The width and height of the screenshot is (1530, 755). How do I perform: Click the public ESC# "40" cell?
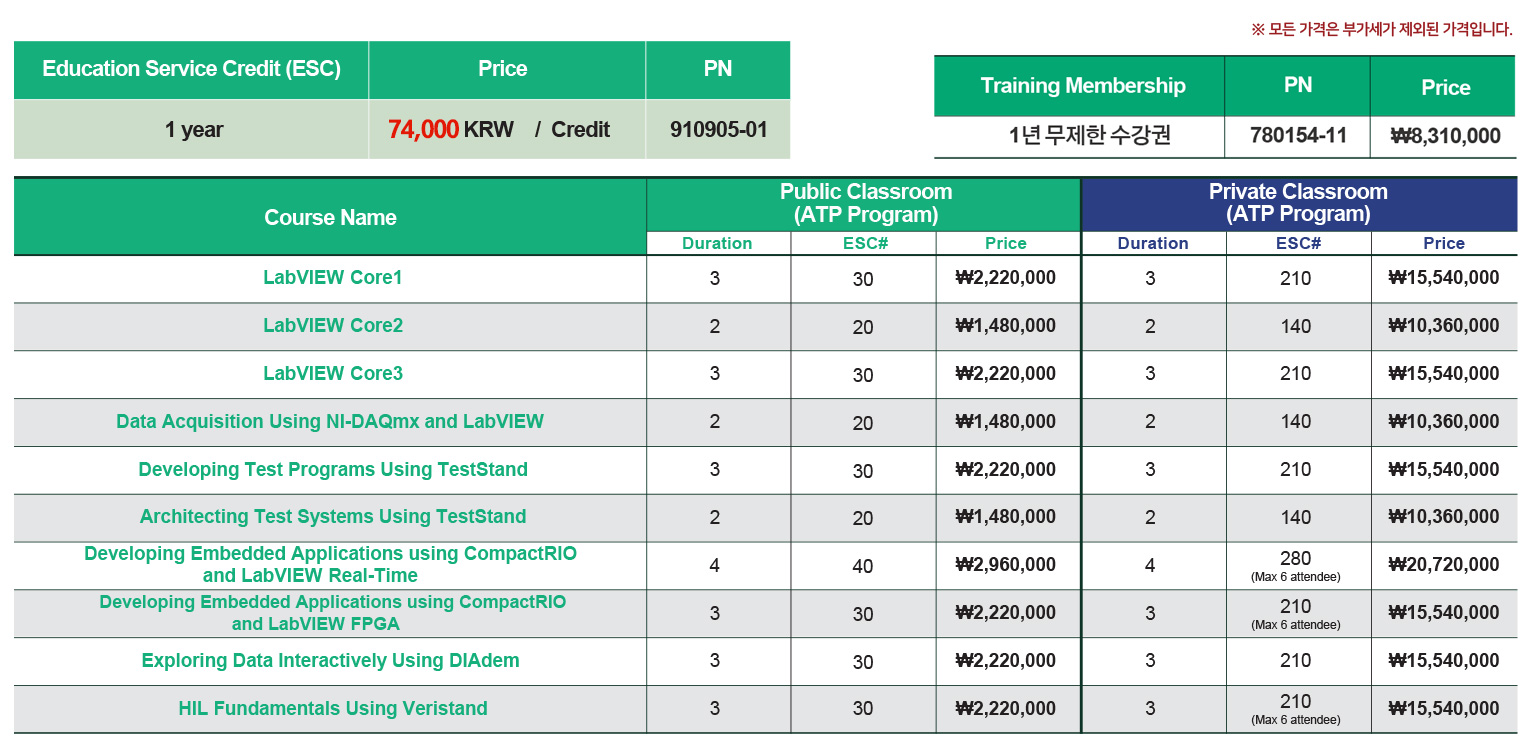[x=863, y=567]
